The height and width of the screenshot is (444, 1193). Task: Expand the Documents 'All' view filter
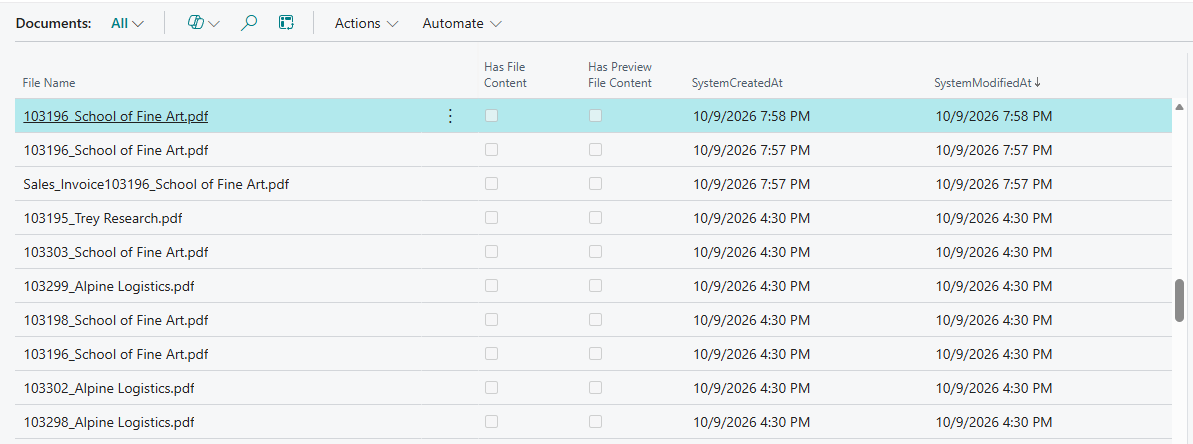(127, 24)
